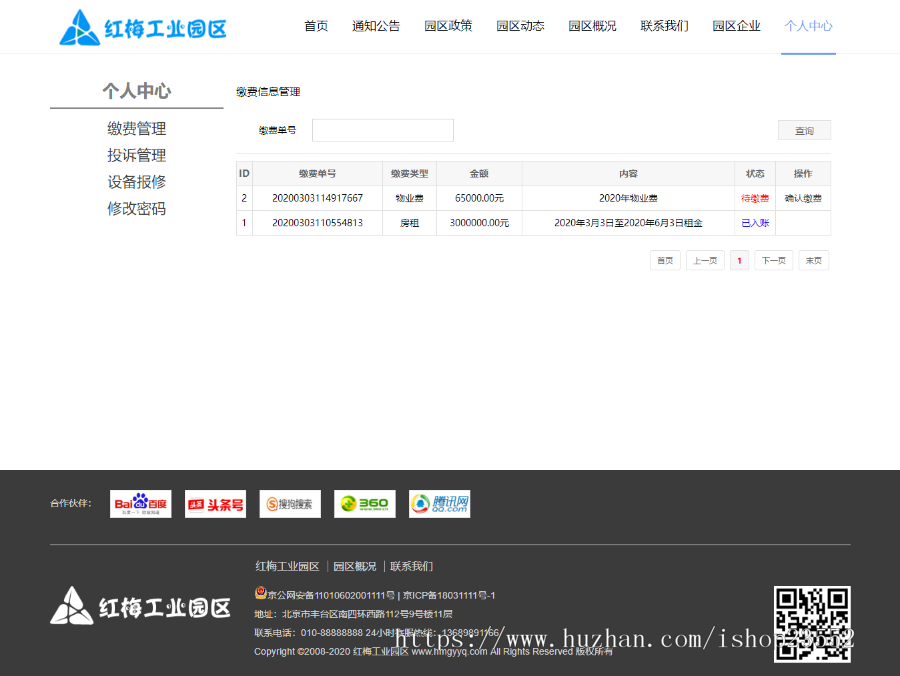
Task: Open the 360 partner logo
Action: tap(364, 504)
